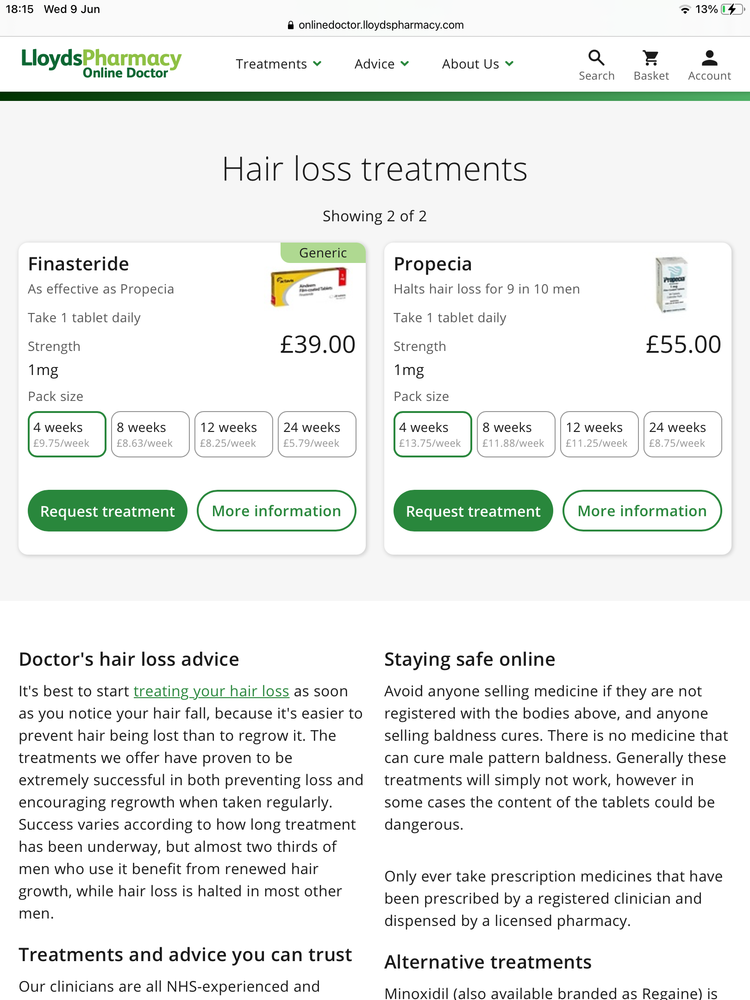Select Finasteride 8 weeks pack size
Image resolution: width=750 pixels, height=1000 pixels.
click(150, 434)
